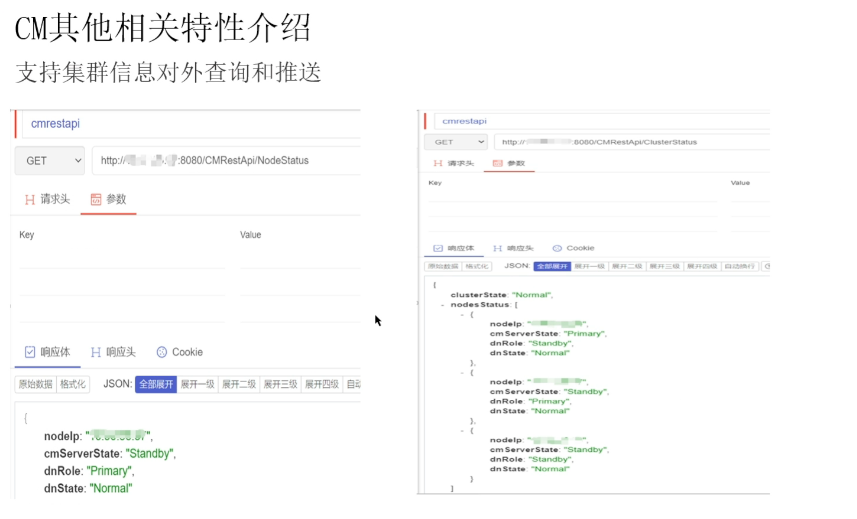Collapse the node object with dnRole Primary
This screenshot has height=519, width=857.
point(462,373)
